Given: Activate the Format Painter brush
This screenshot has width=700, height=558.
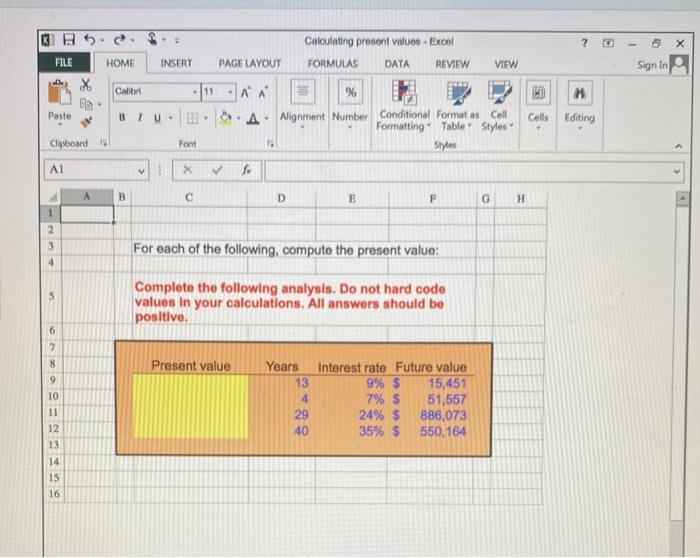Looking at the screenshot, I should point(86,122).
